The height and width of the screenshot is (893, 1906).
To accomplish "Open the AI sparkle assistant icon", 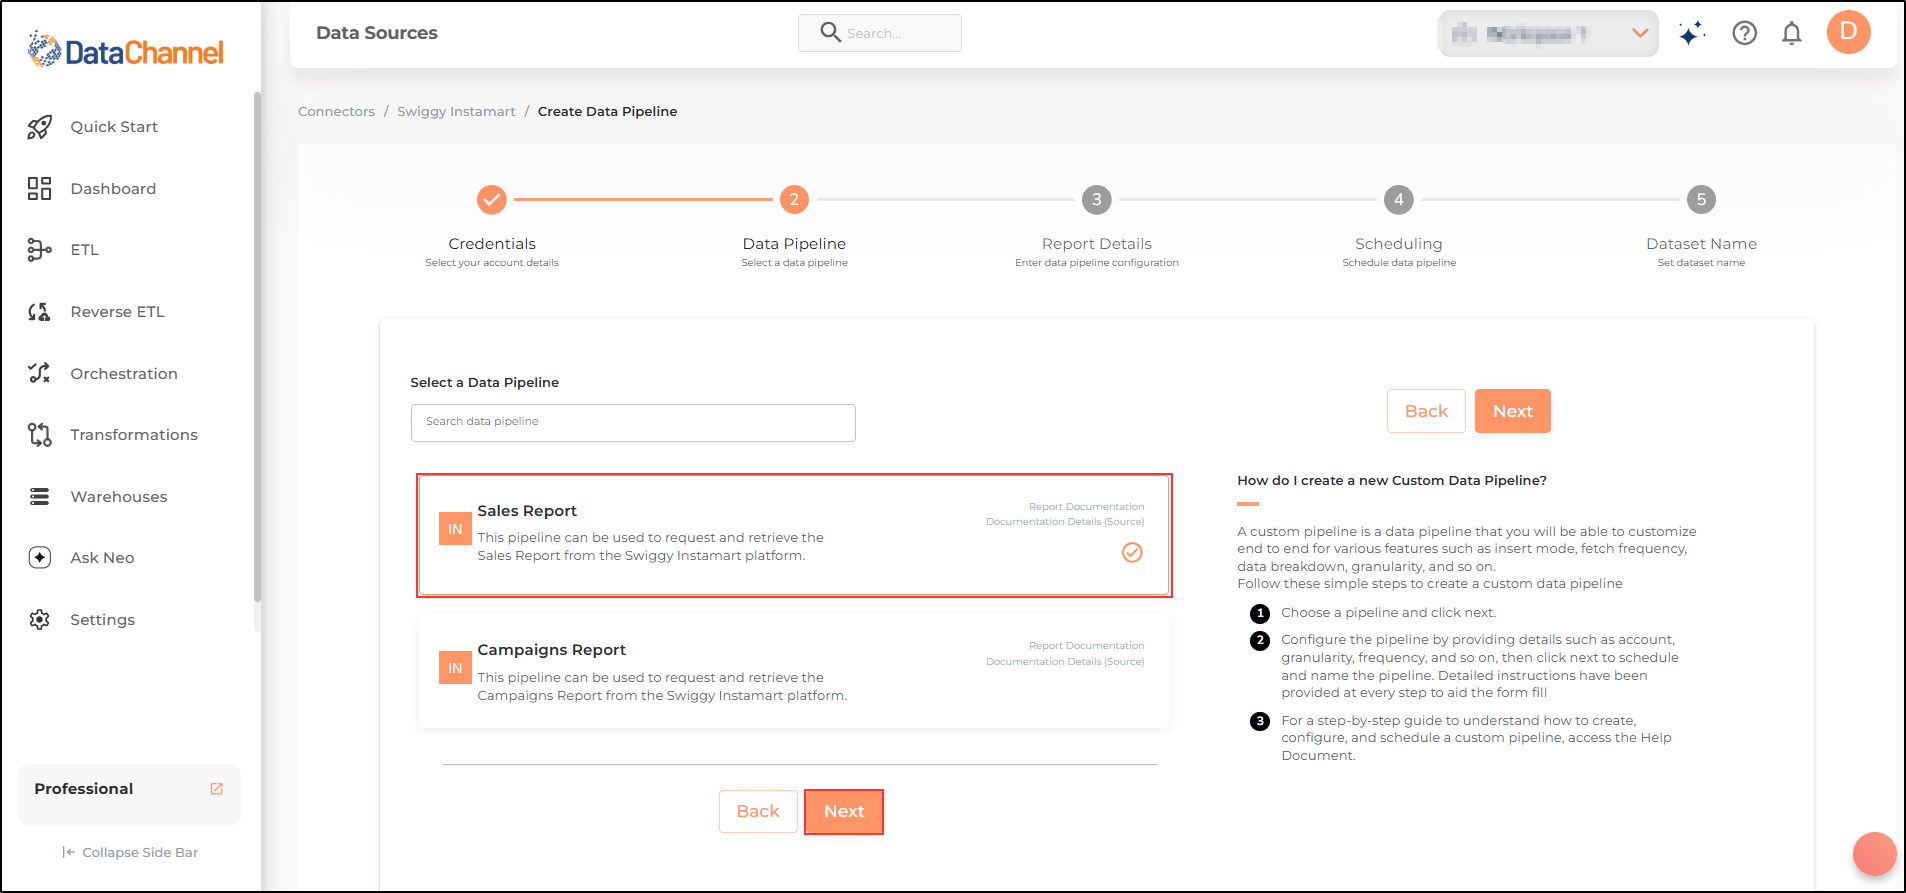I will [x=1691, y=33].
